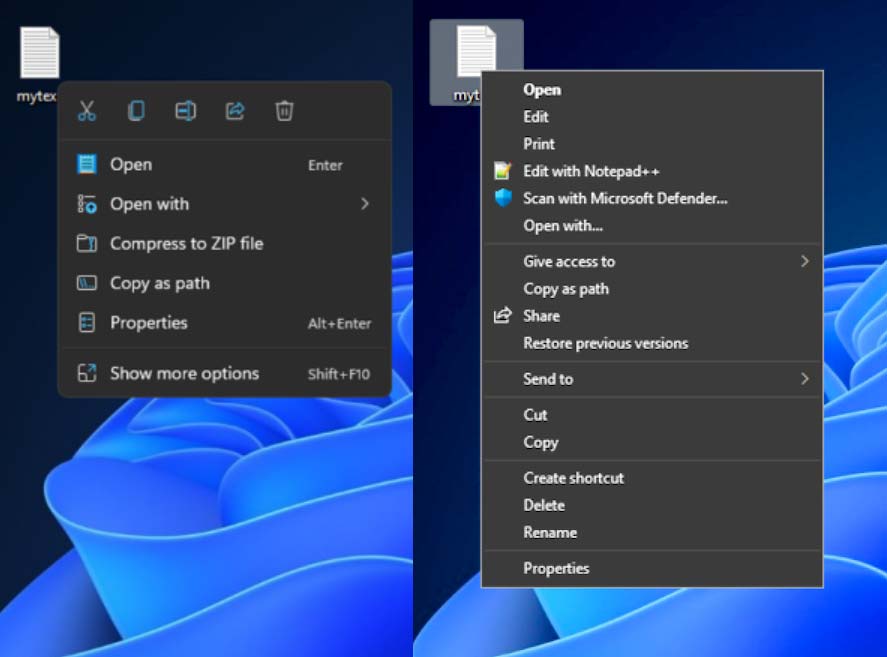The width and height of the screenshot is (887, 657).
Task: Choose Show more options
Action: pyautogui.click(x=225, y=373)
